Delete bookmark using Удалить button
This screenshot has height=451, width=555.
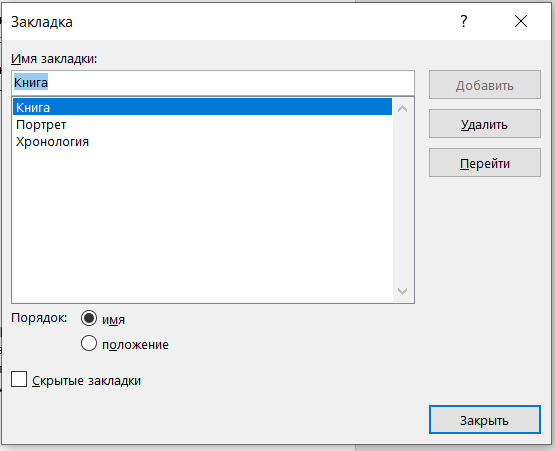coord(485,124)
